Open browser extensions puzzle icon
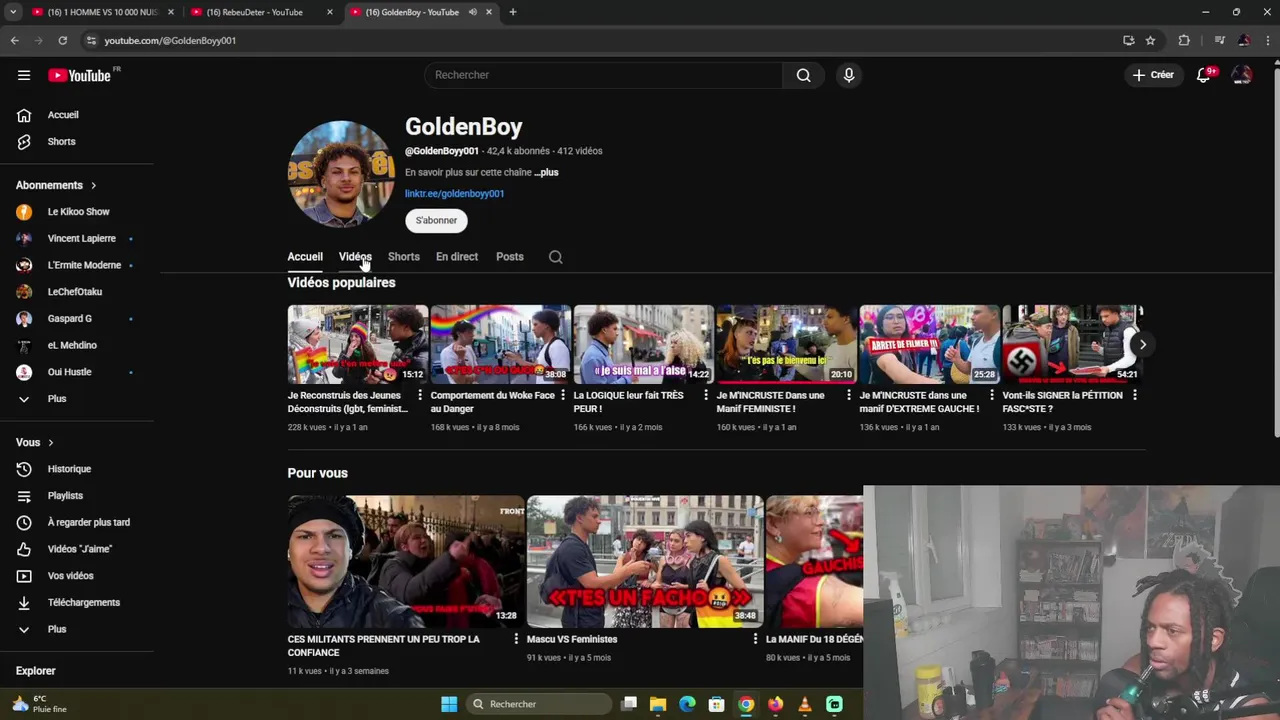 tap(1184, 40)
